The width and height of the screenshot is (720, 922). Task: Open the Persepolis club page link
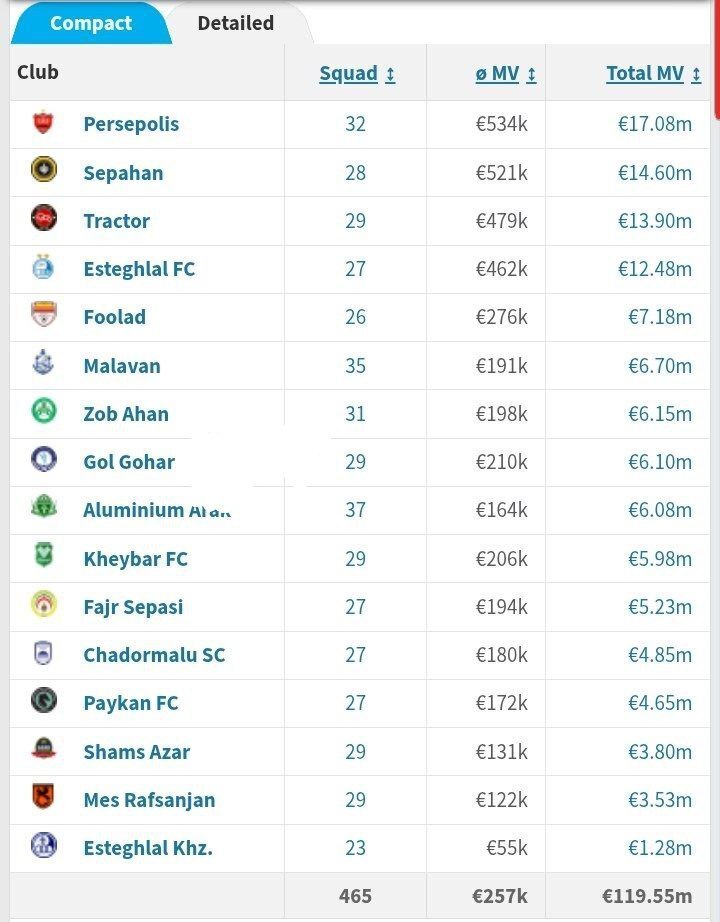(131, 124)
